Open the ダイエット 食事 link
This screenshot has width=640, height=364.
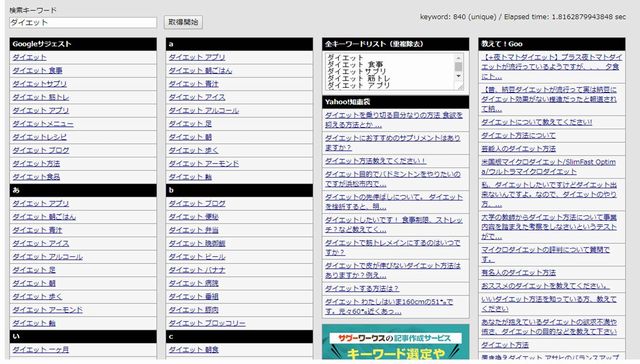(x=37, y=71)
